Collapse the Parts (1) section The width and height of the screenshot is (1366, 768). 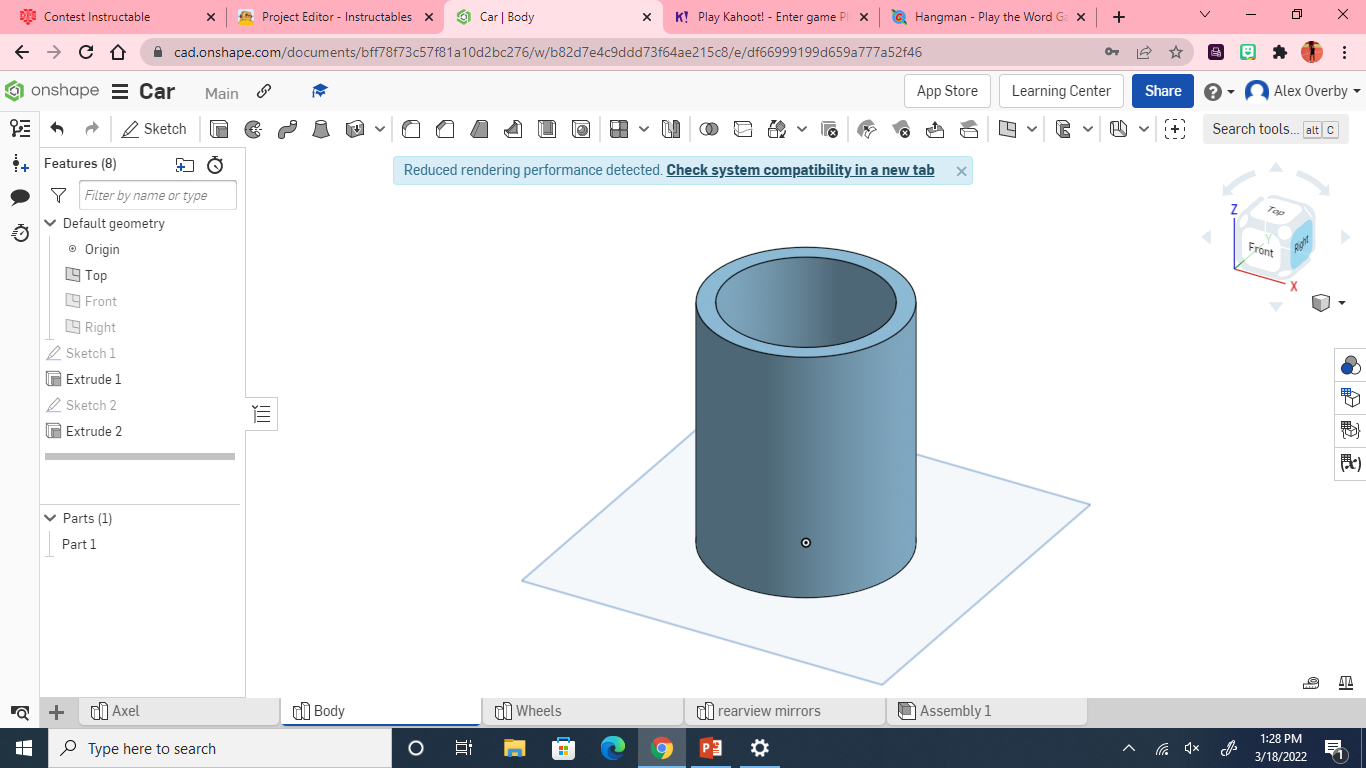(50, 518)
